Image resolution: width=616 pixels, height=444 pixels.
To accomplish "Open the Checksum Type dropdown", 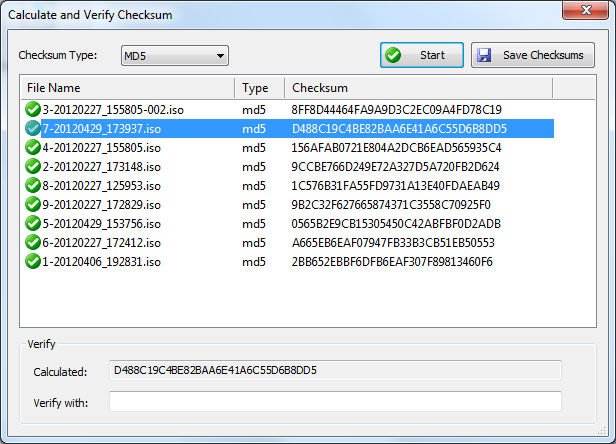I will (175, 56).
